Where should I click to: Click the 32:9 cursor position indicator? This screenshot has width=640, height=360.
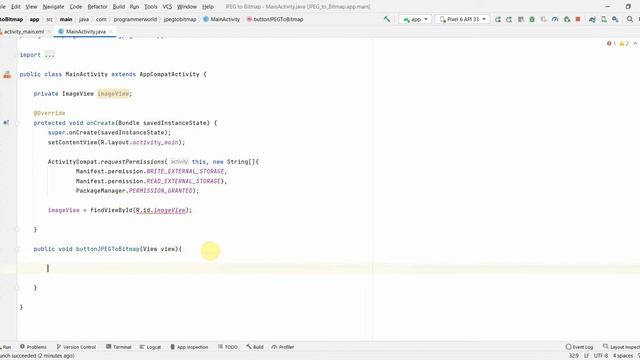[x=573, y=356]
